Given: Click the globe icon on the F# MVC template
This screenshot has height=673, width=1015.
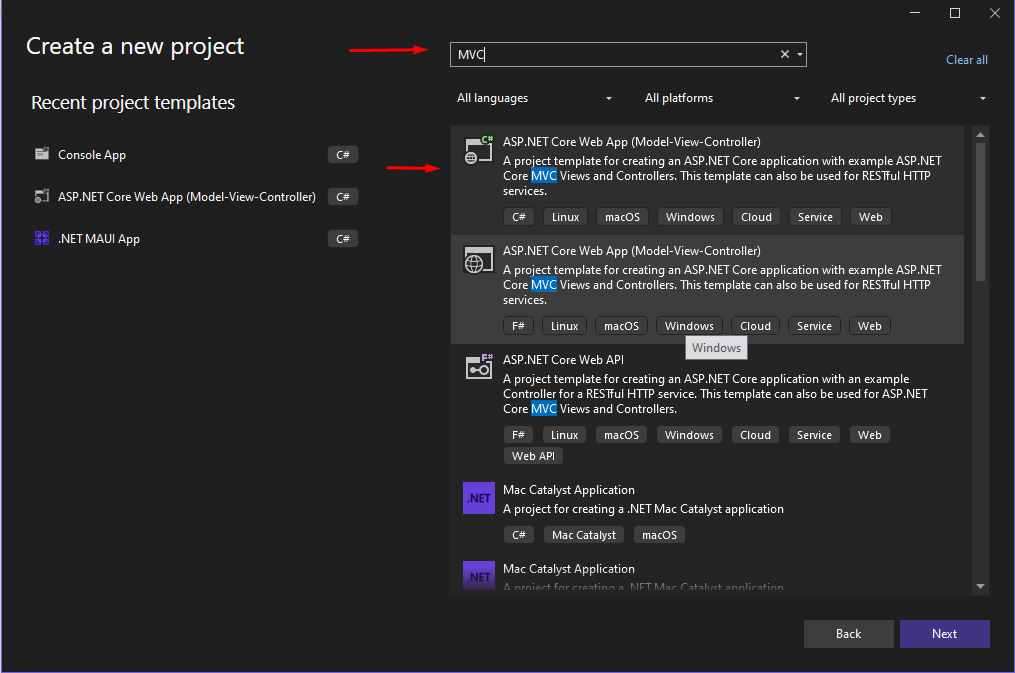Looking at the screenshot, I should pos(478,260).
